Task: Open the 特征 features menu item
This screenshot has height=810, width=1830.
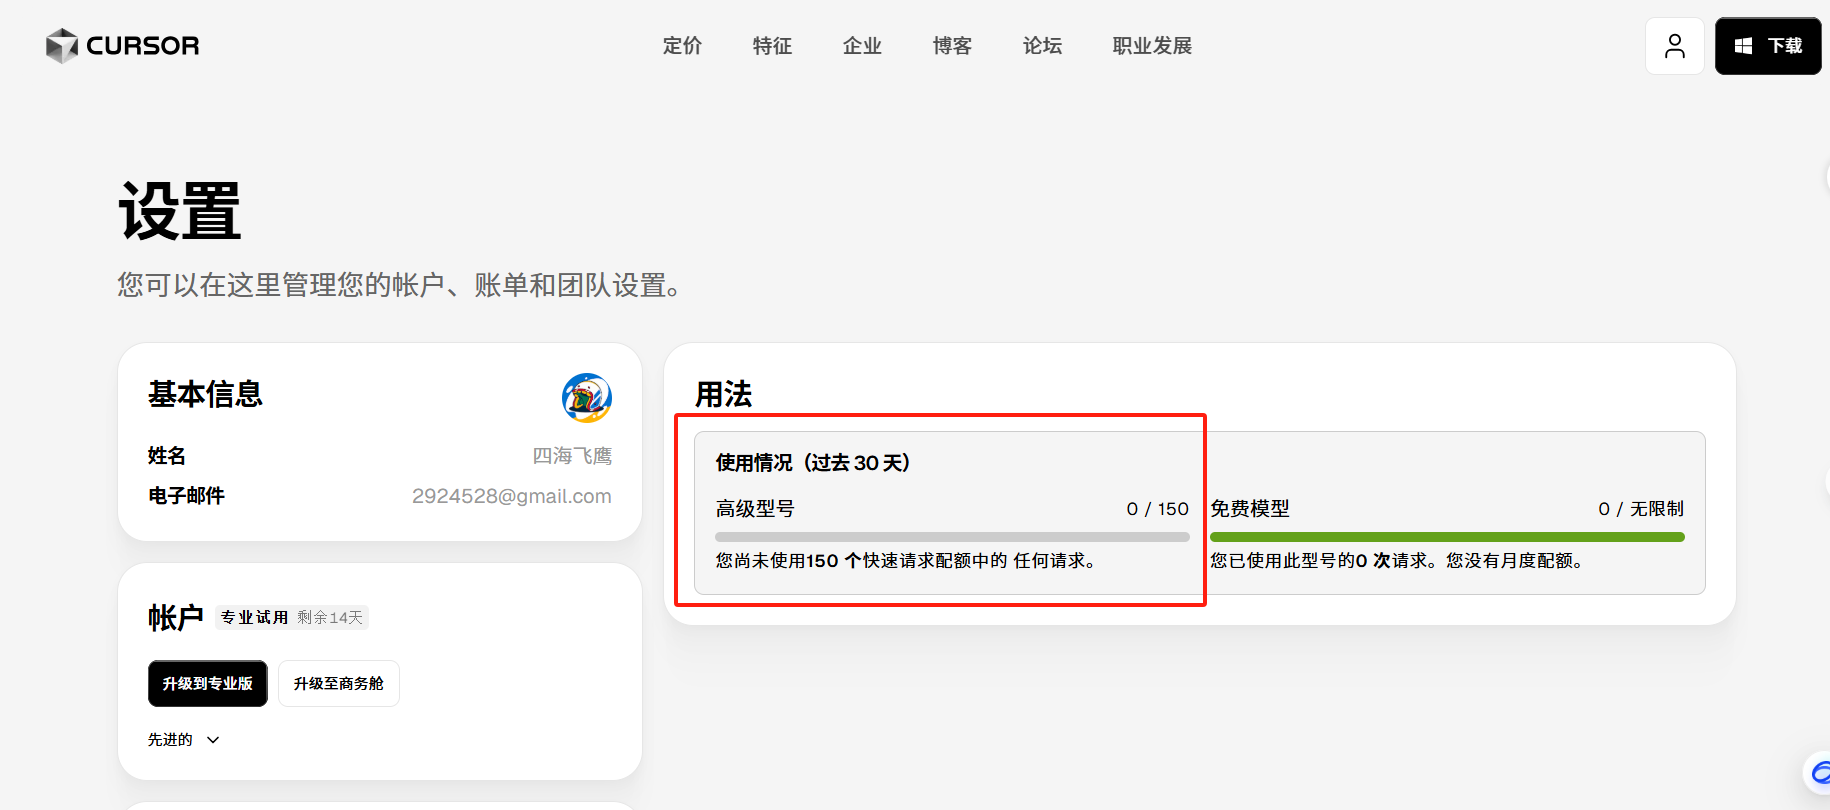Action: tap(772, 46)
